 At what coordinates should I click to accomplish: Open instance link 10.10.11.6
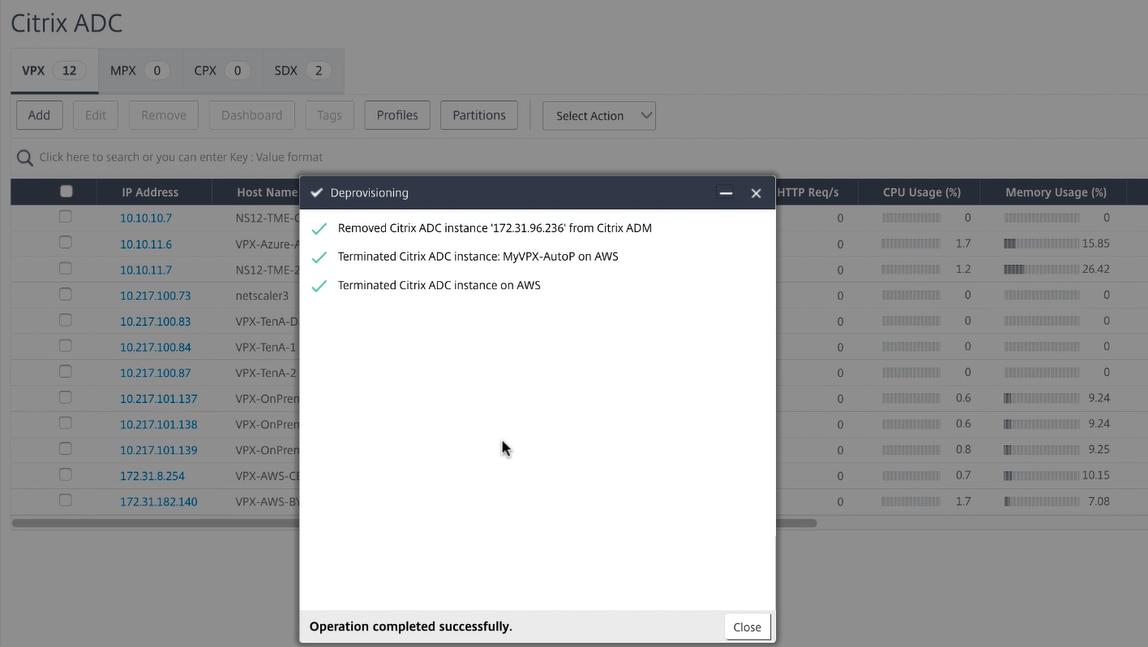pos(146,244)
